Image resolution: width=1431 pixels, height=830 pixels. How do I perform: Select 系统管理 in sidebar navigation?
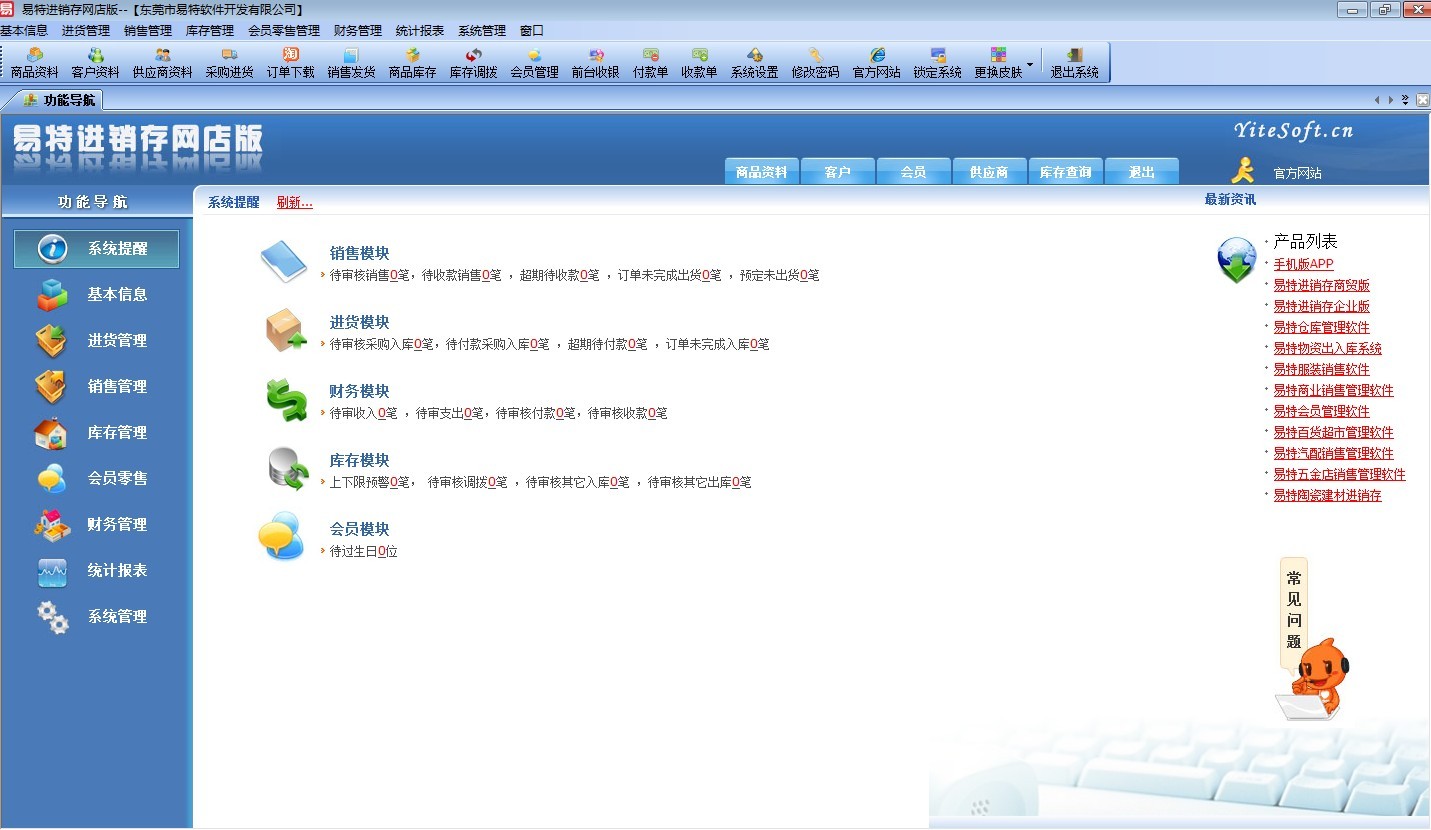pos(96,617)
